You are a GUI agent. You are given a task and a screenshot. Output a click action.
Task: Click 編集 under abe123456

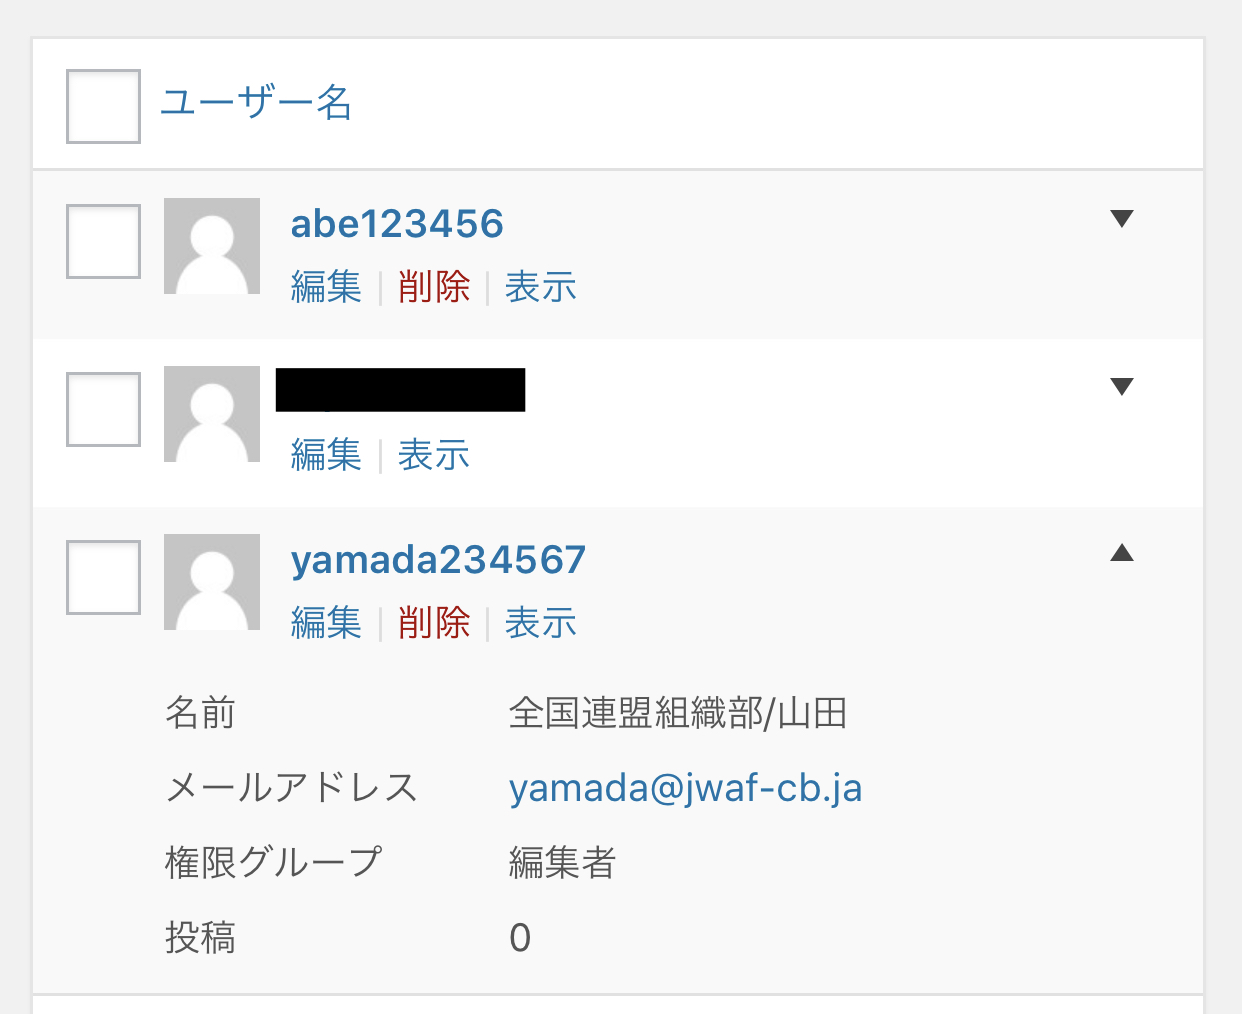326,288
